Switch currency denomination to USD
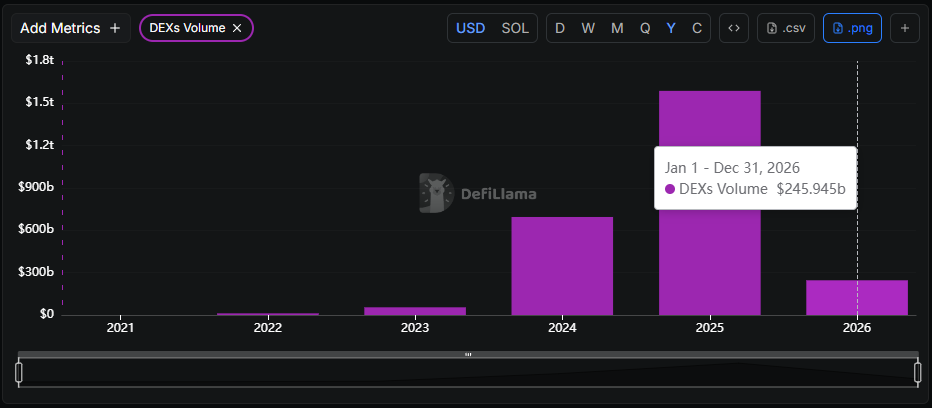 (x=471, y=28)
